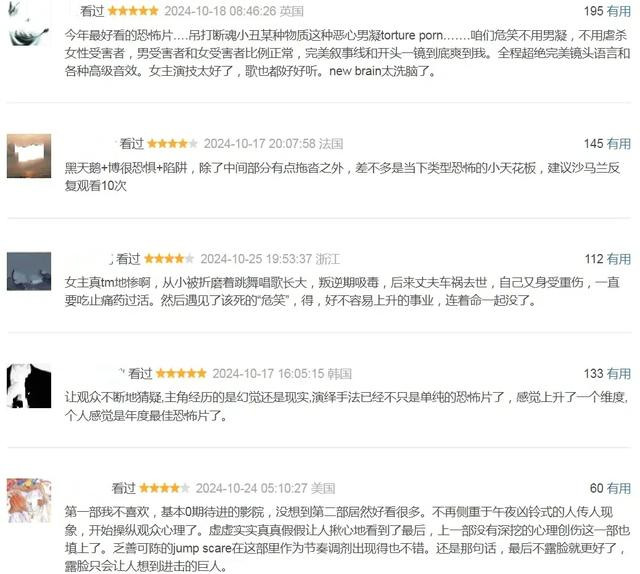Click the black-and-white avatar of the Korea reviewer
The image size is (640, 574).
[x=29, y=386]
